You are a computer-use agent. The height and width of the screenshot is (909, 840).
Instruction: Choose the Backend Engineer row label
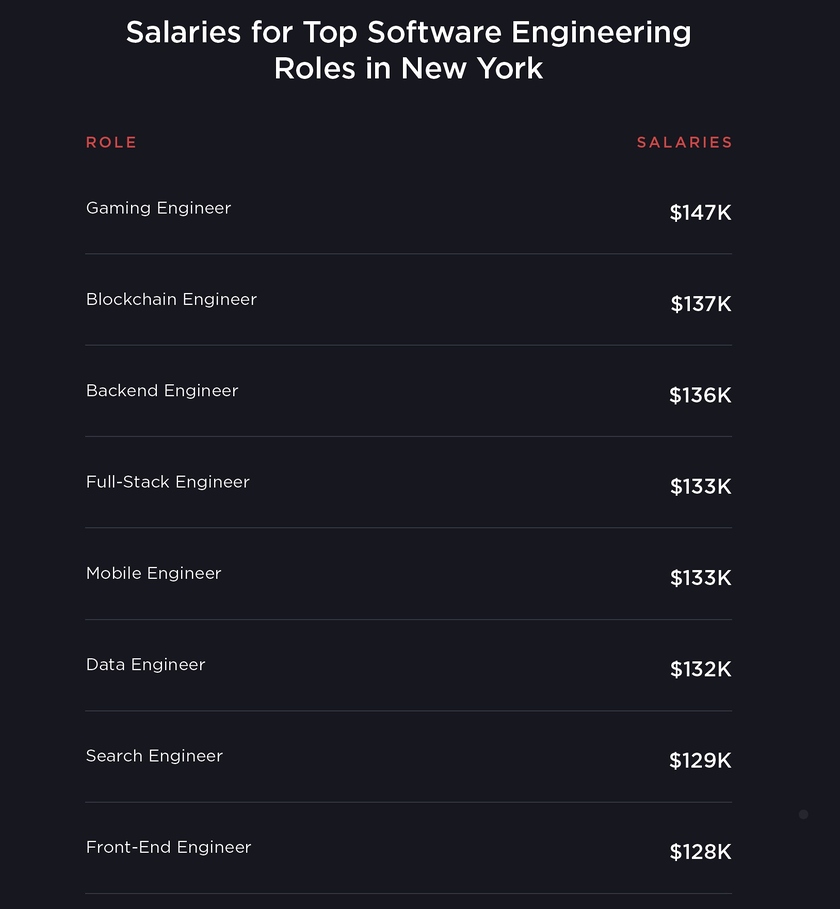[x=162, y=390]
